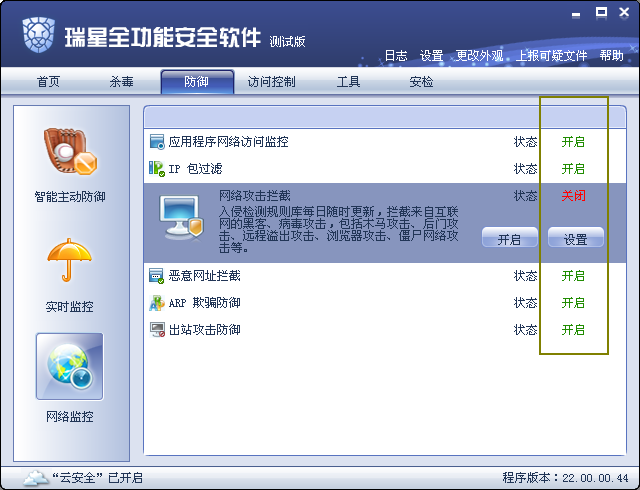Open 访问控制 tab

click(x=272, y=82)
